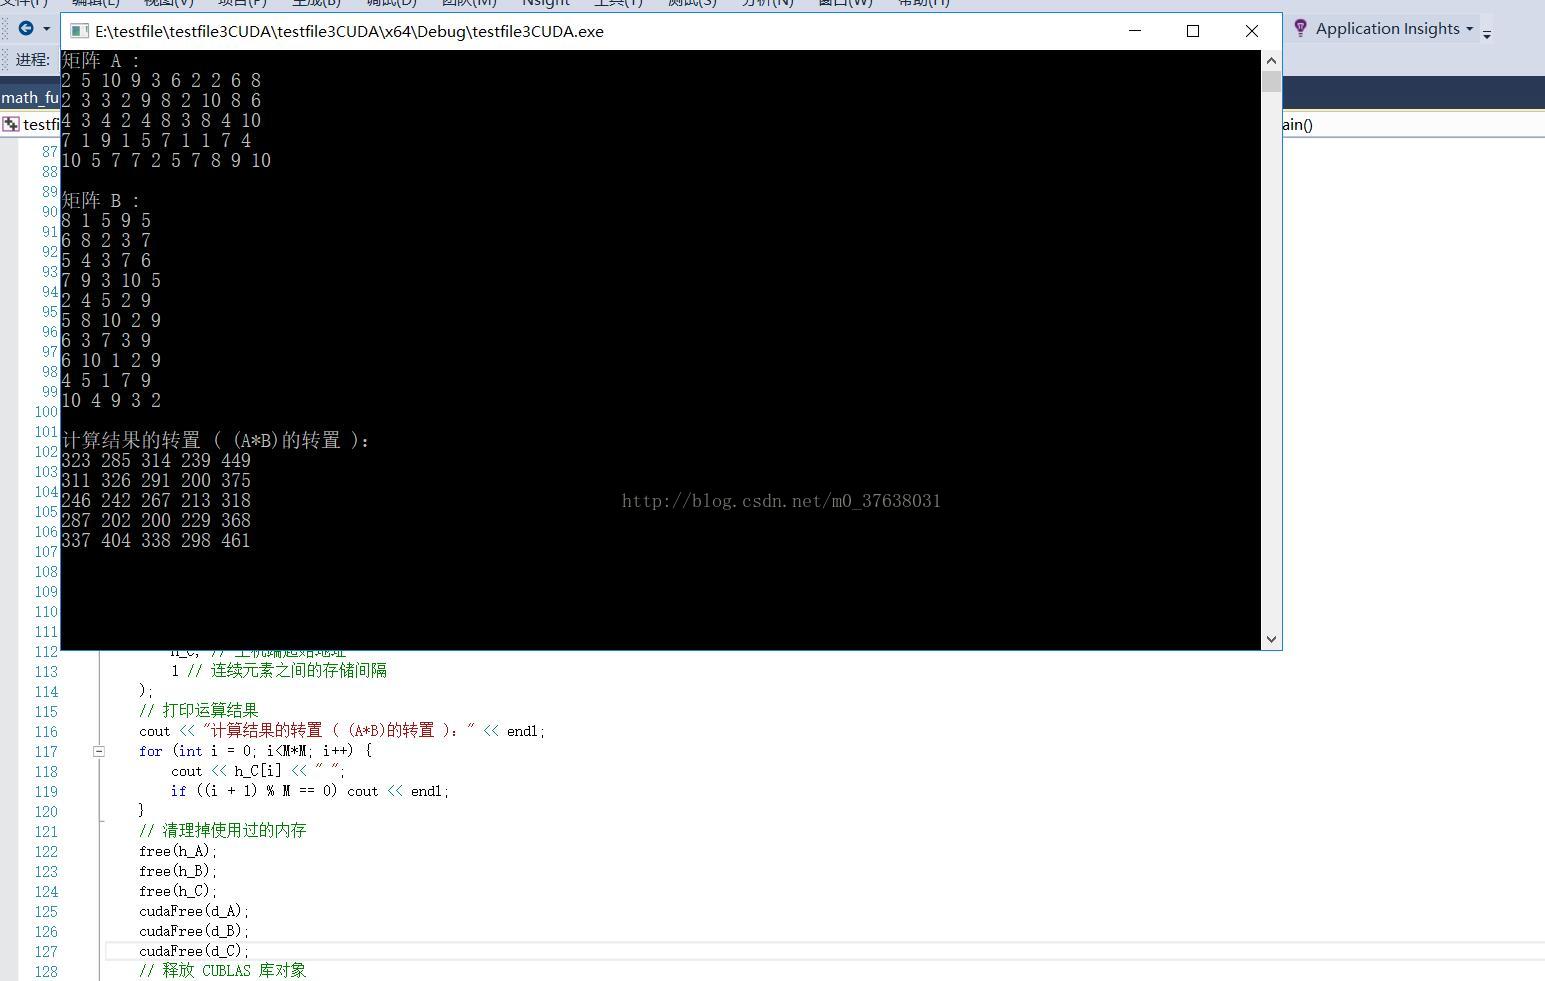This screenshot has width=1545, height=981.
Task: Click the 矩阵 A : heading in console
Action: coord(101,61)
